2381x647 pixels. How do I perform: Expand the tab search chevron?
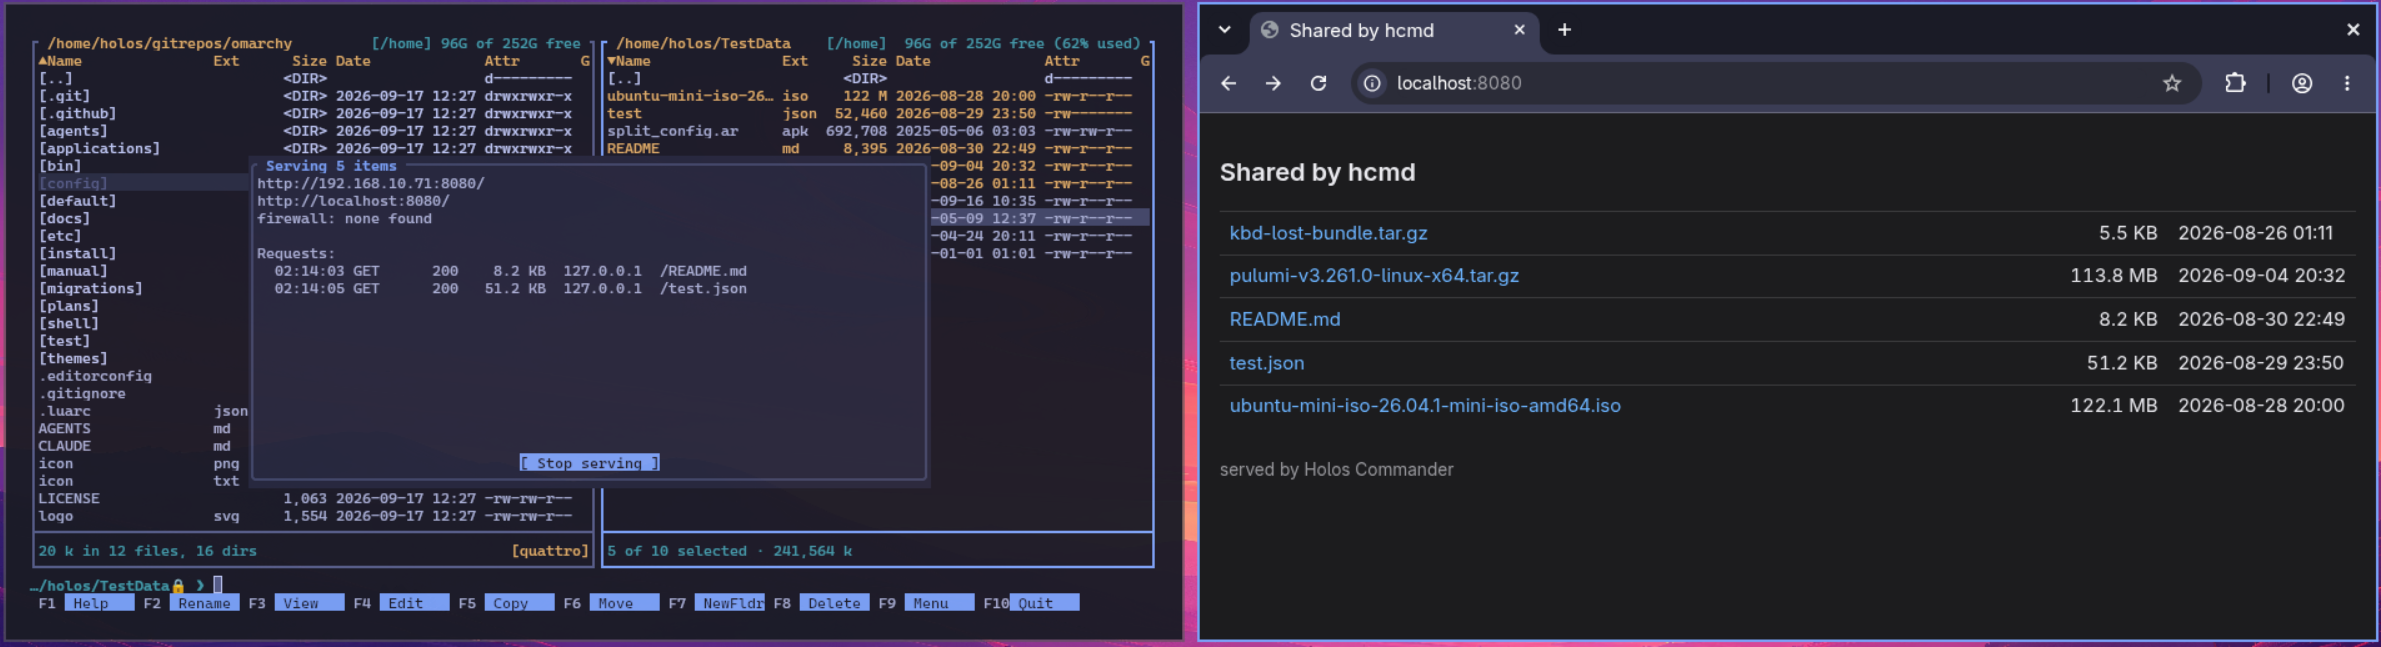pos(1225,30)
